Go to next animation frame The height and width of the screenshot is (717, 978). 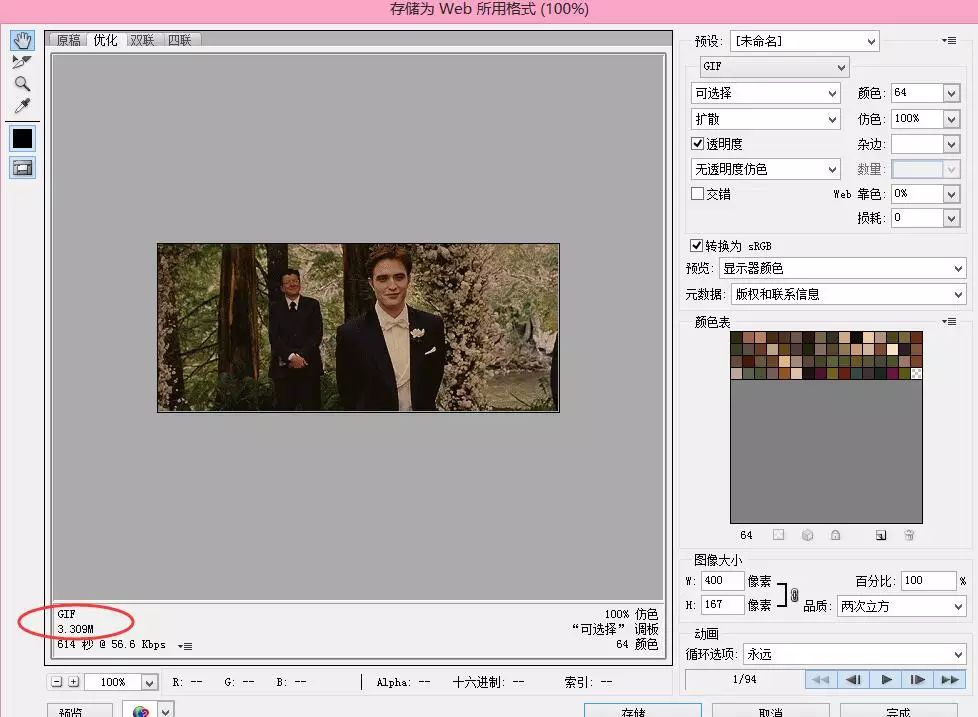tap(917, 680)
